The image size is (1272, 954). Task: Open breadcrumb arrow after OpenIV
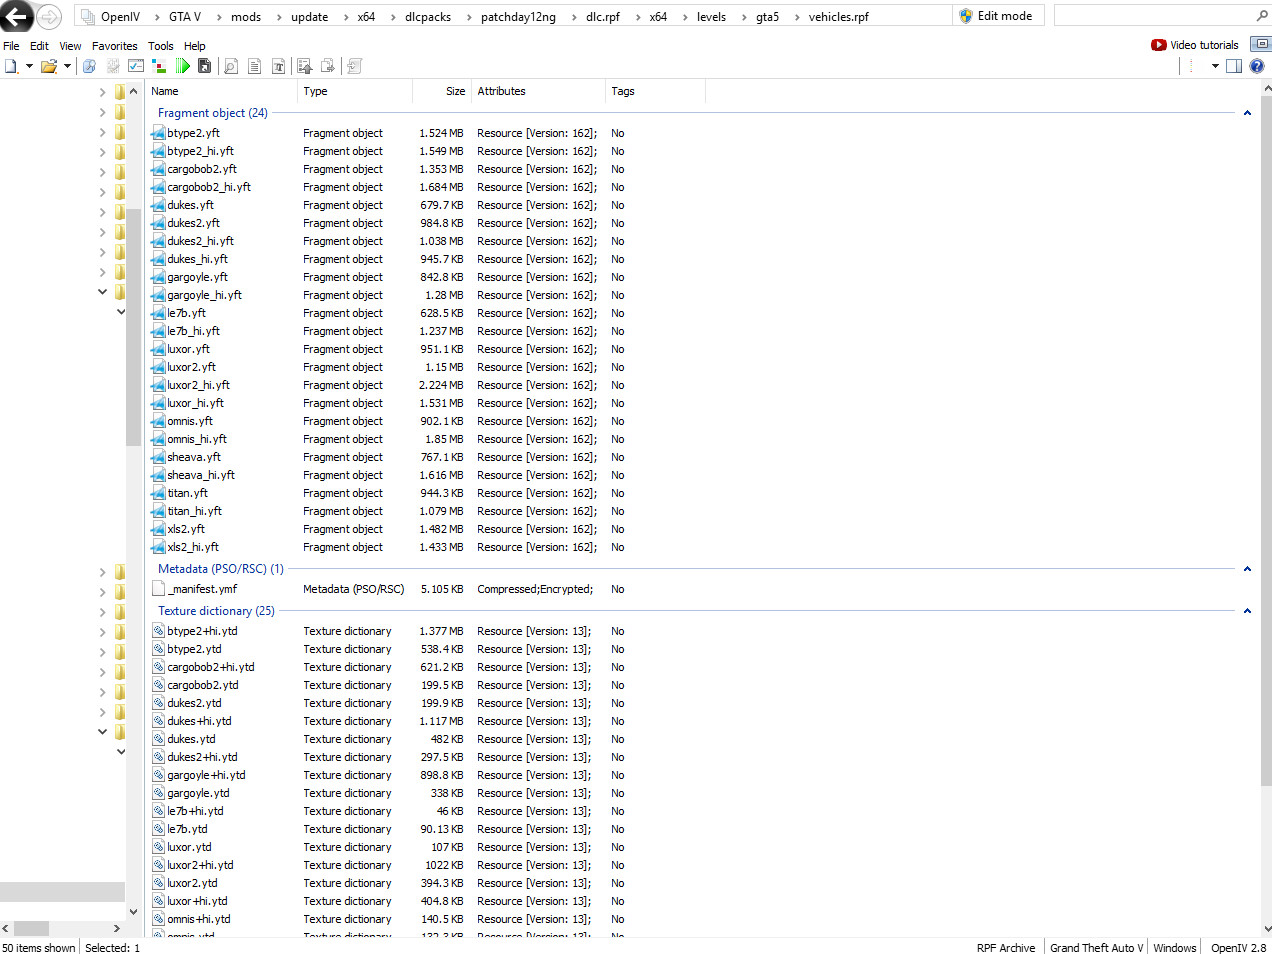(x=156, y=17)
